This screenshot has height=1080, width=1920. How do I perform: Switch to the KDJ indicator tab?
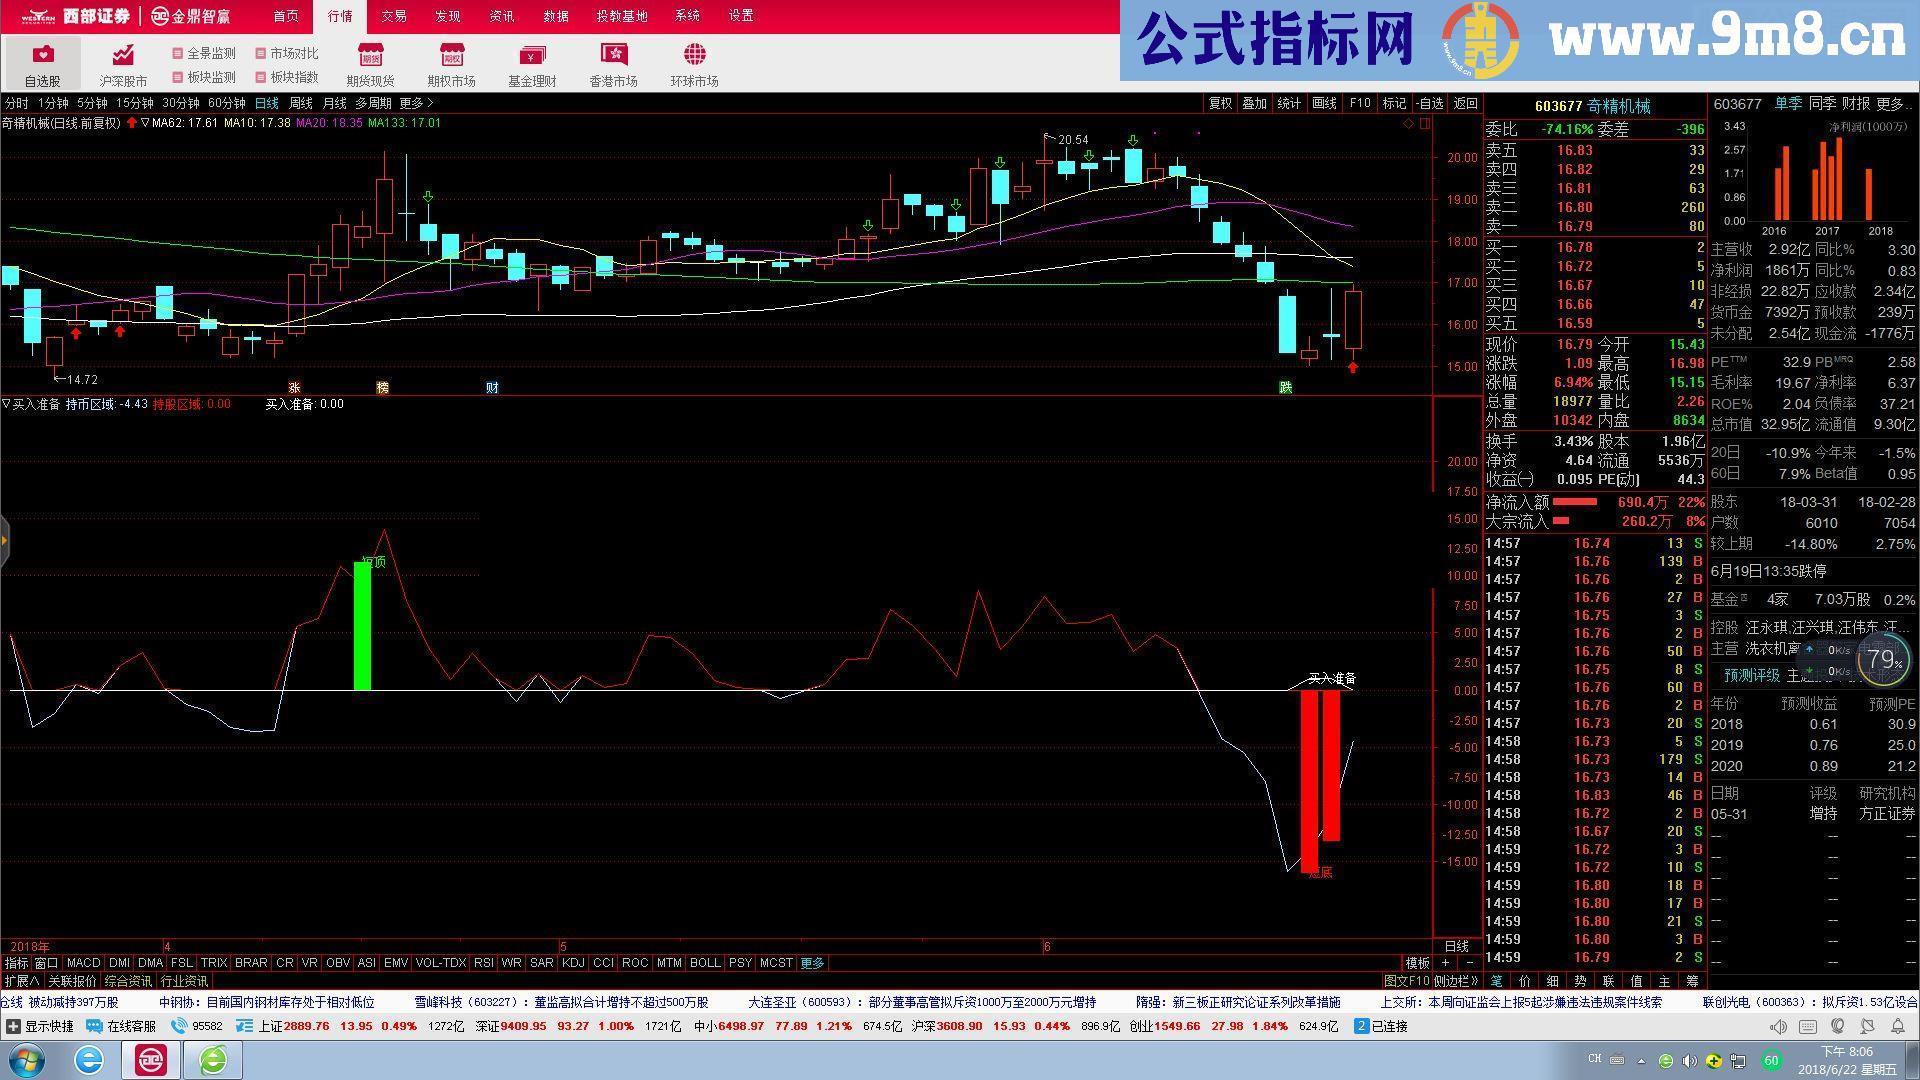click(573, 963)
